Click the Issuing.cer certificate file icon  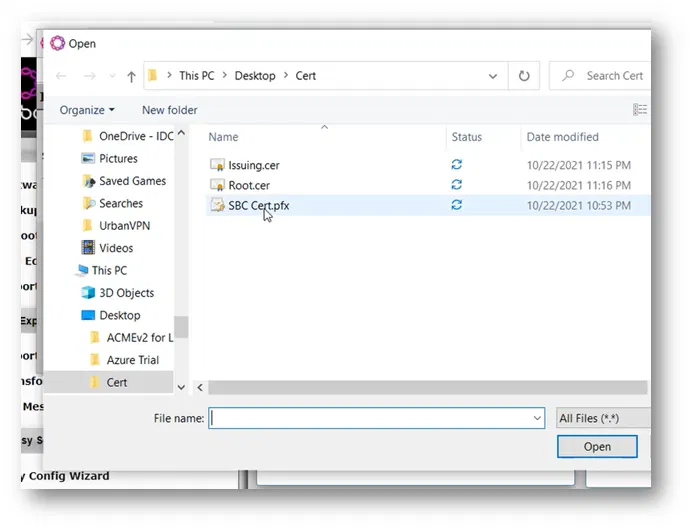(x=218, y=165)
